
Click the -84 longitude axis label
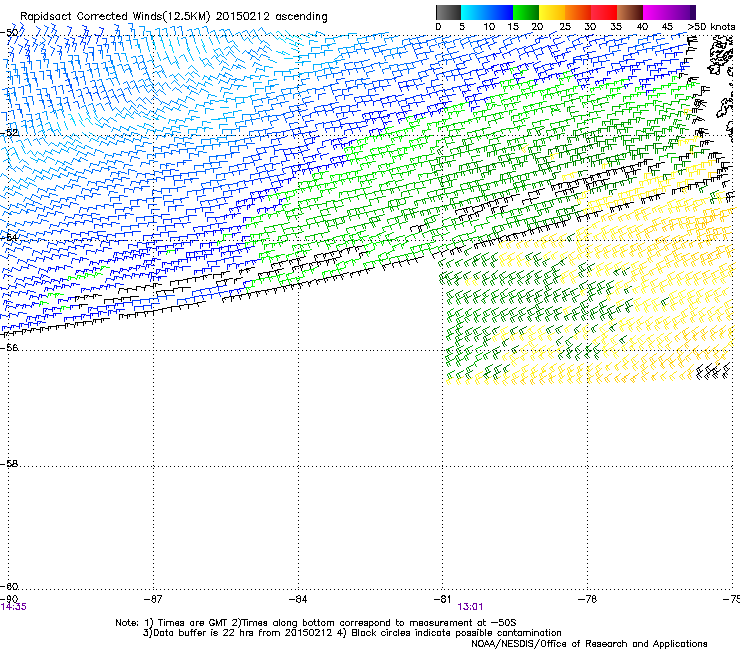(298, 599)
